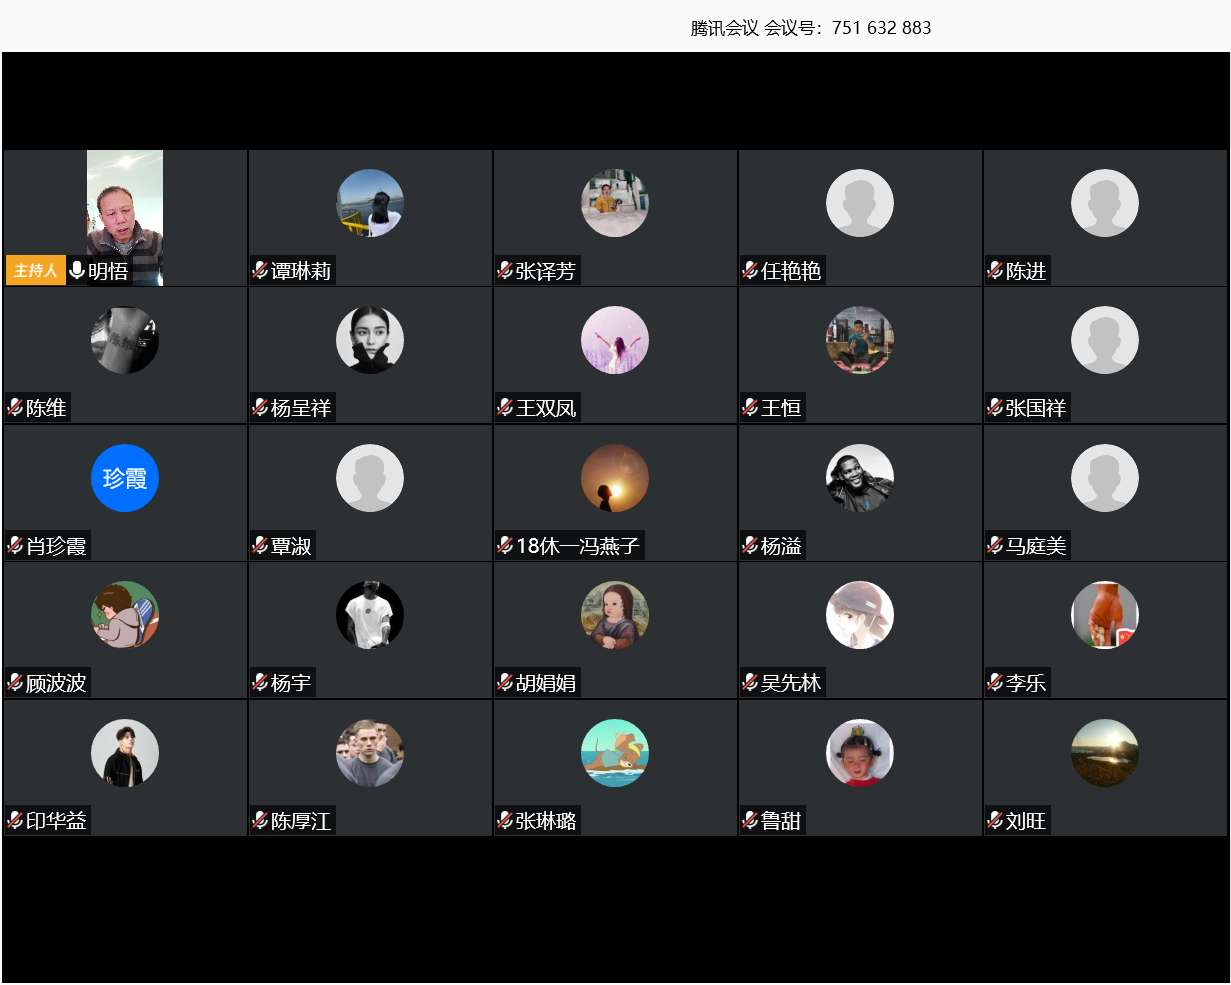Screen dimensions: 1231x985
Task: Select the default avatar of 陈进
Action: 1105,203
